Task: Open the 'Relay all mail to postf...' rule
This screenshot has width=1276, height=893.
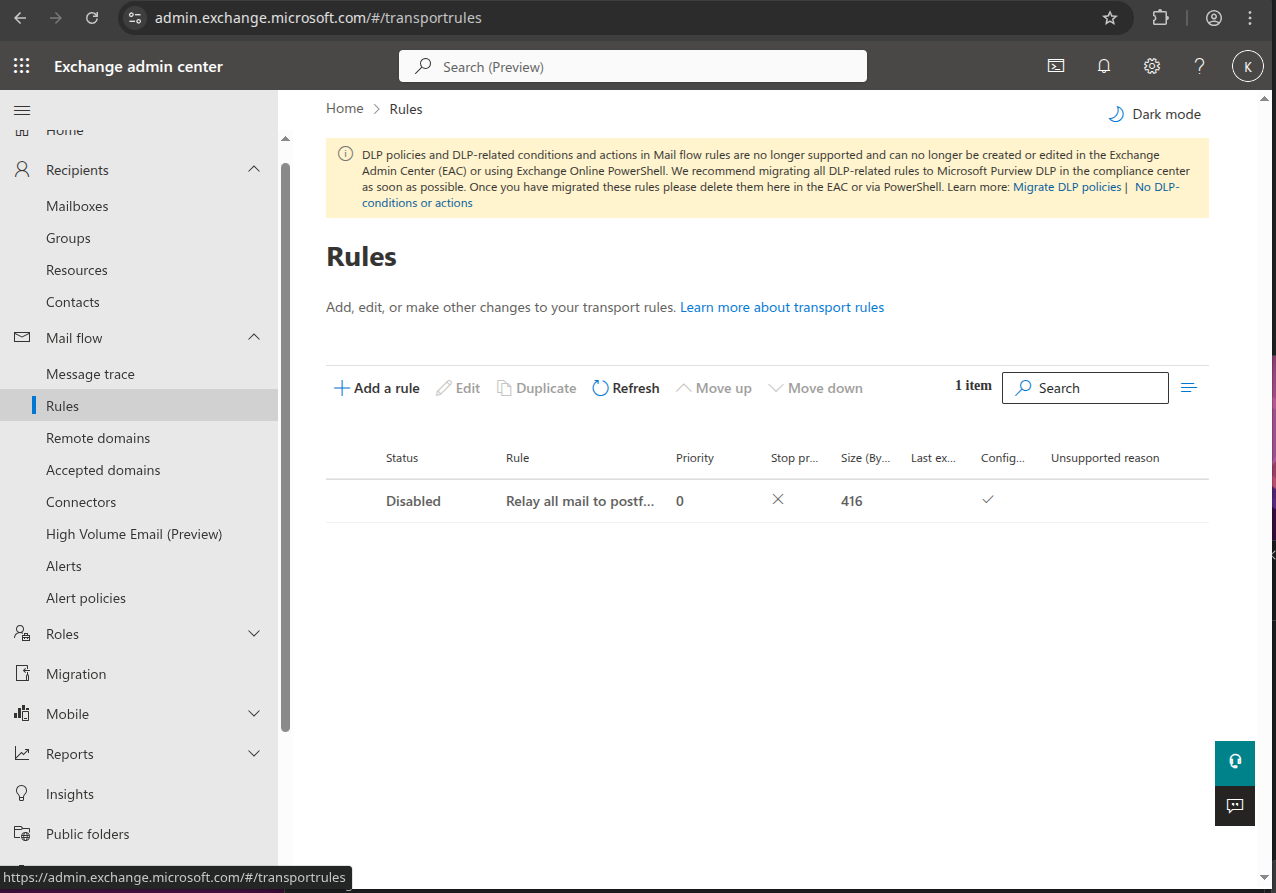Action: coord(580,501)
